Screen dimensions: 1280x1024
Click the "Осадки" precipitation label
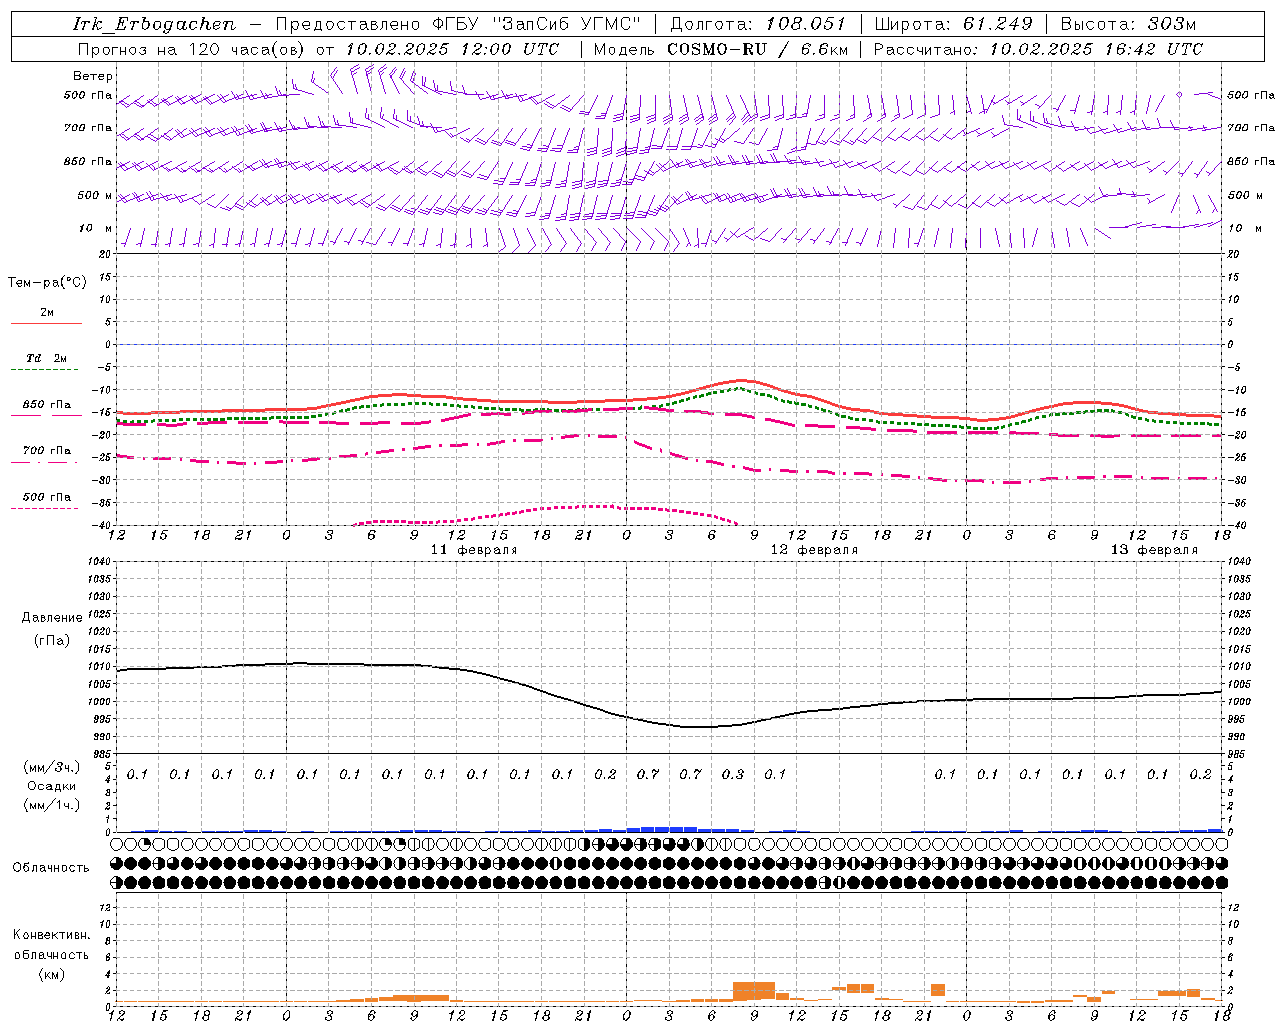[51, 786]
